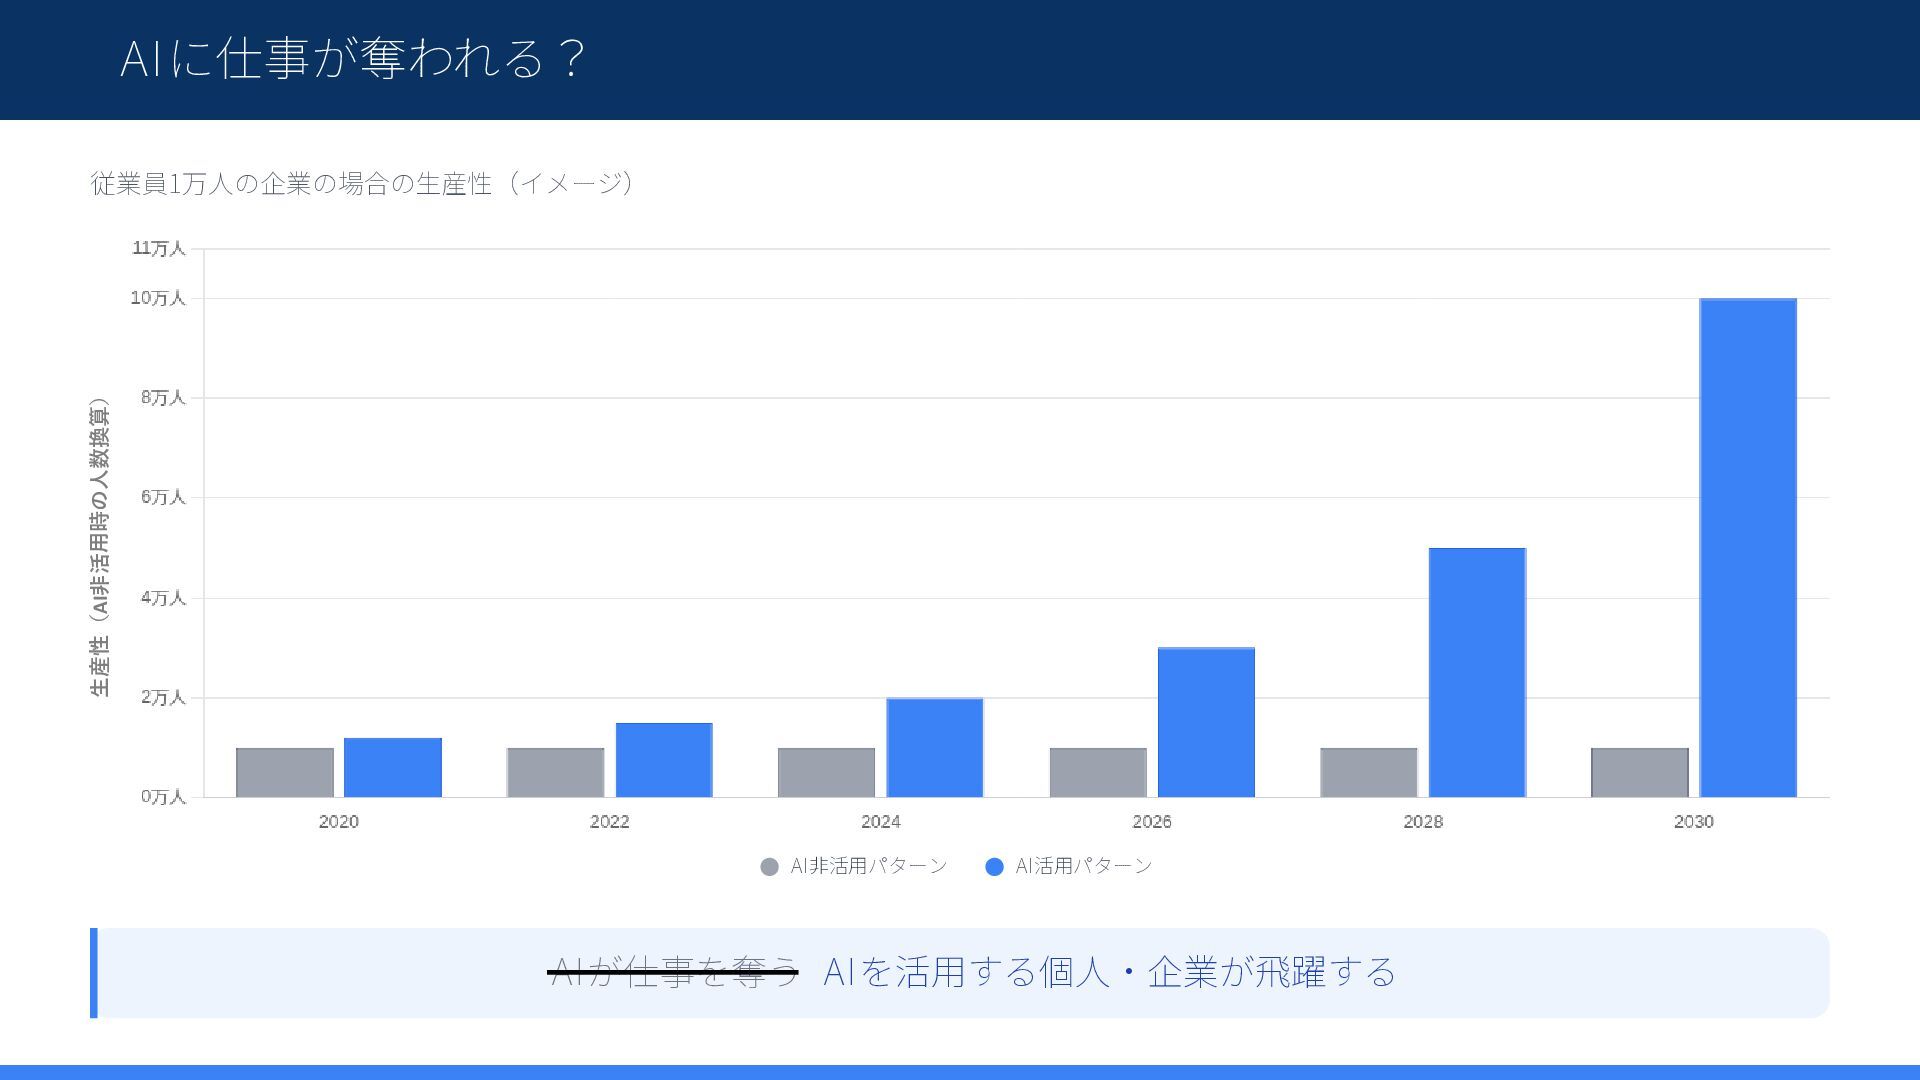1920x1080 pixels.
Task: Click the blue 2030 bar
Action: pyautogui.click(x=1747, y=548)
